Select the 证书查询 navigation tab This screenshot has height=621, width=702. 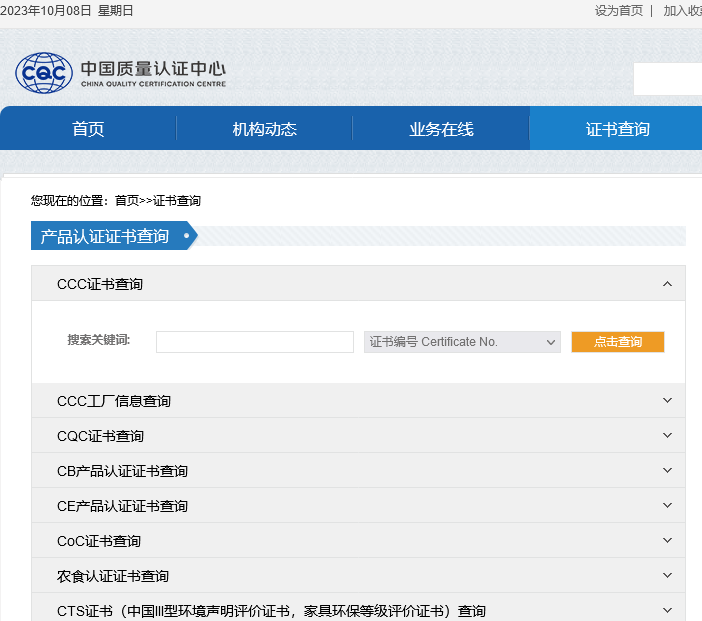coord(616,129)
